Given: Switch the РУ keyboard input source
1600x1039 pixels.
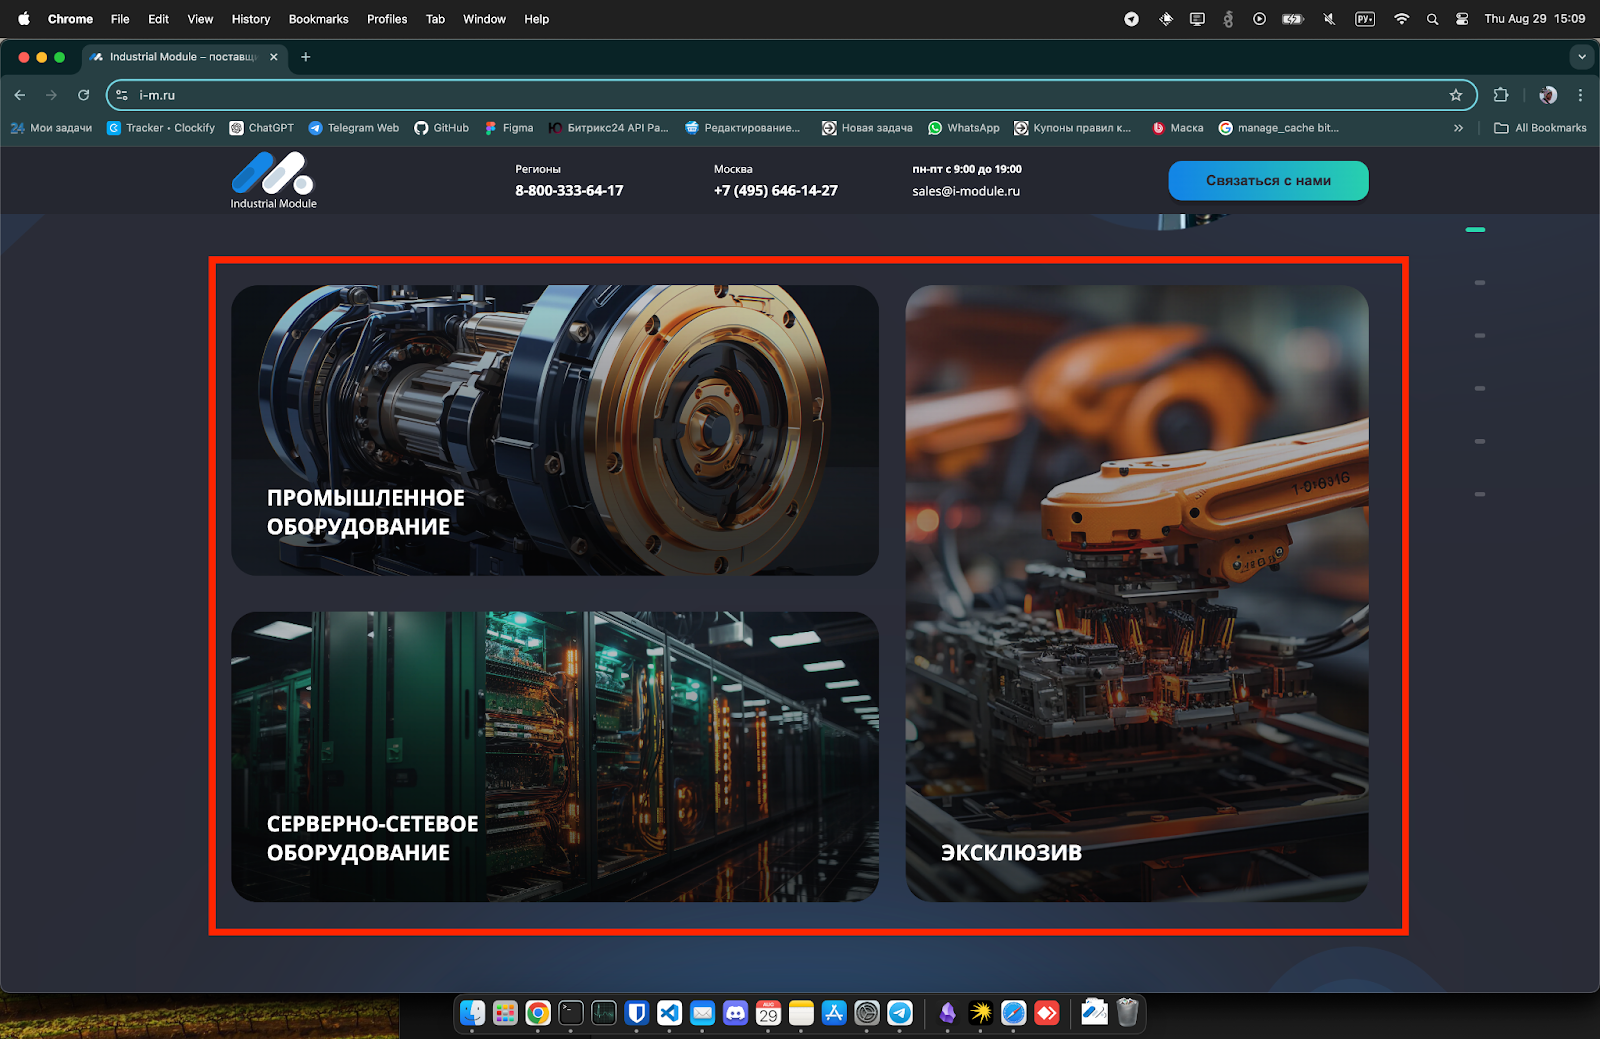Looking at the screenshot, I should point(1365,19).
